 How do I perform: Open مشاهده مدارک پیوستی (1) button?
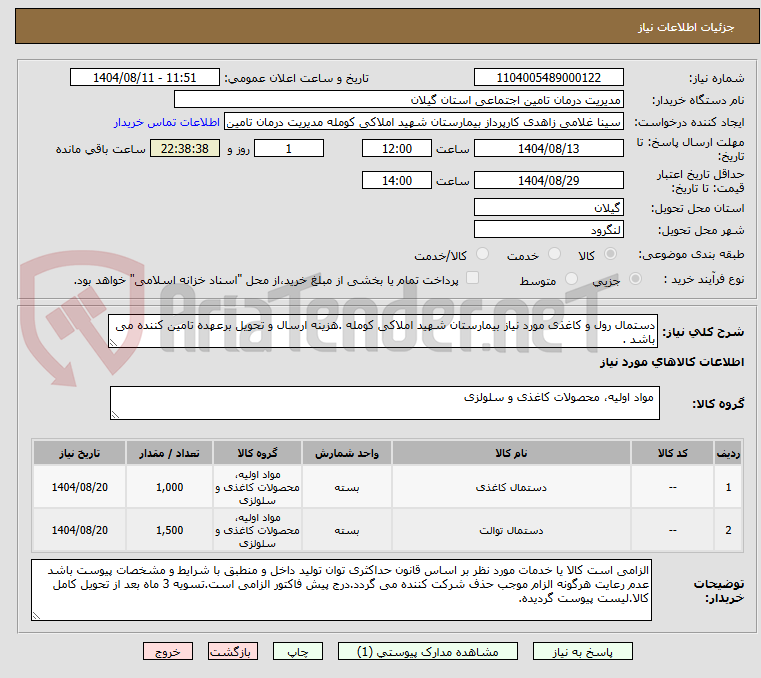click(x=428, y=651)
